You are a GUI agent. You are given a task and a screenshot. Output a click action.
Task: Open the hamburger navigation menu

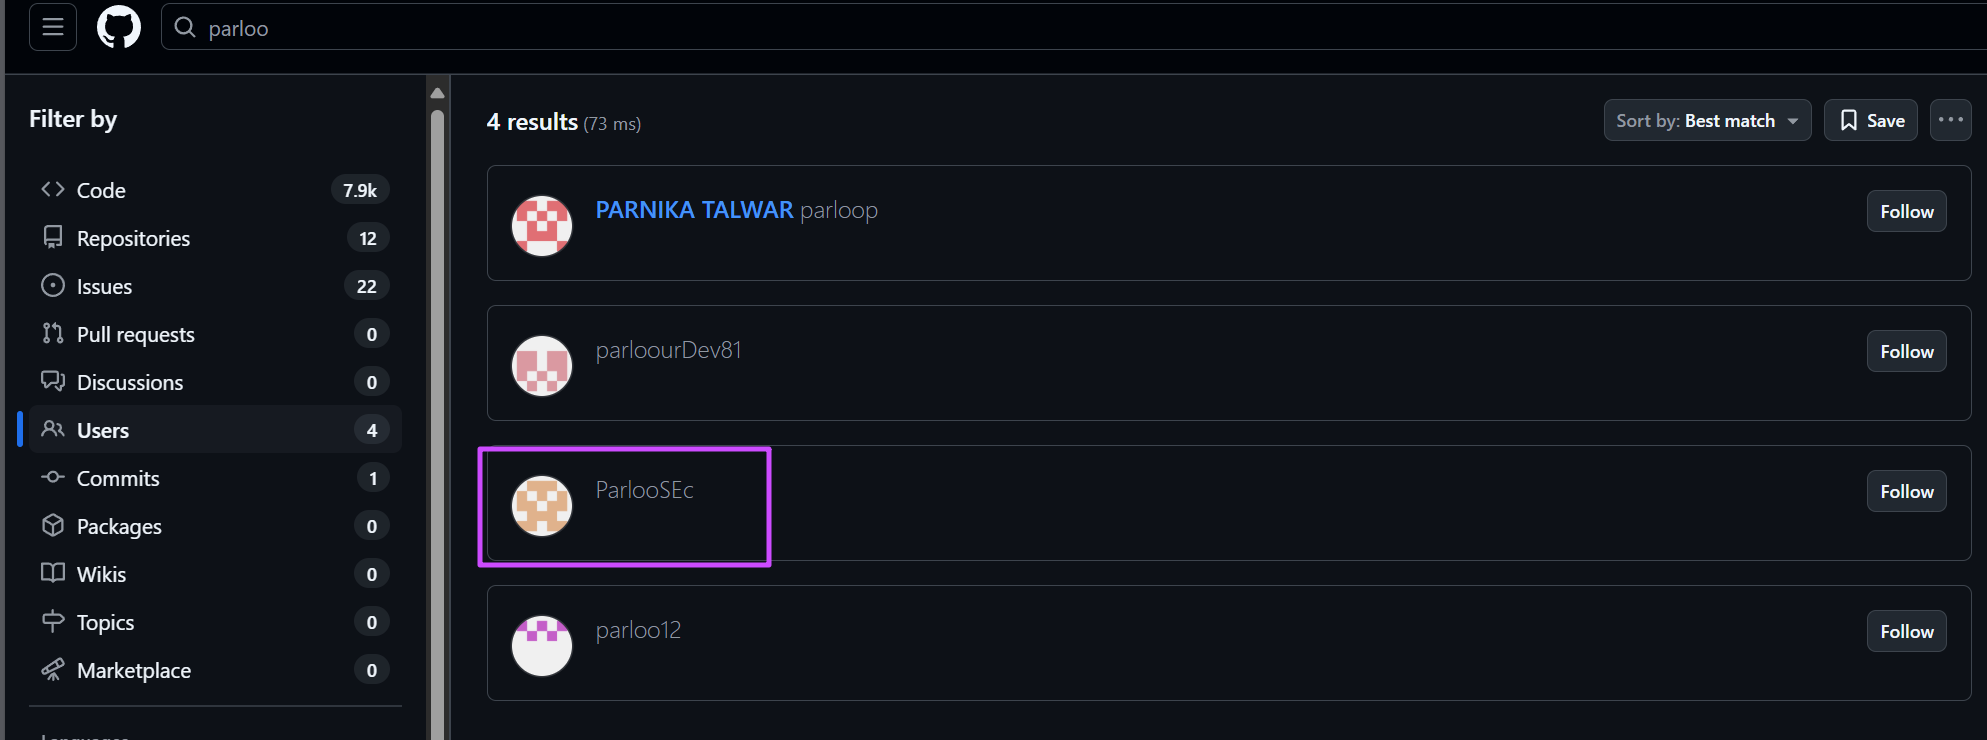pyautogui.click(x=53, y=27)
